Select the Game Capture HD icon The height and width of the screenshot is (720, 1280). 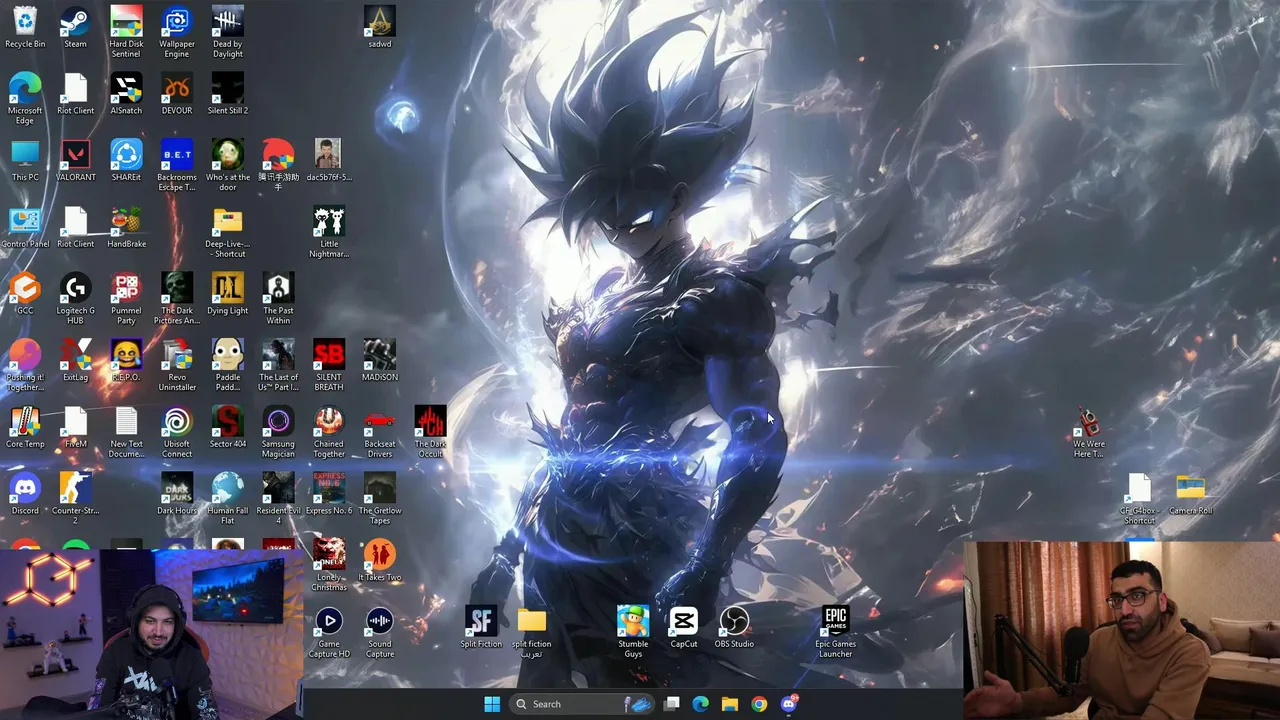point(329,633)
